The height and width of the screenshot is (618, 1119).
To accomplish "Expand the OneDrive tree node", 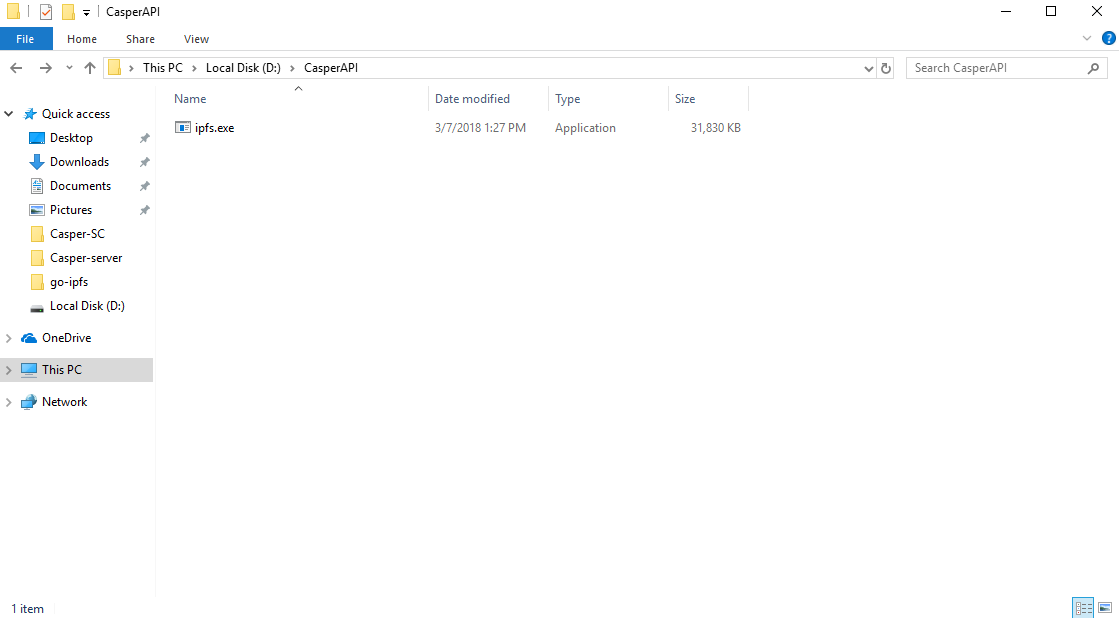I will point(9,338).
